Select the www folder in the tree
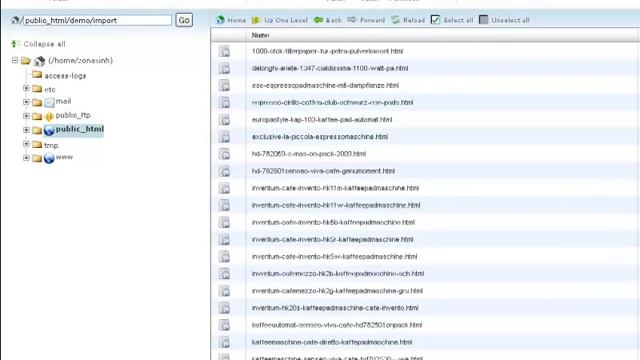The height and width of the screenshot is (360, 640). tap(64, 157)
